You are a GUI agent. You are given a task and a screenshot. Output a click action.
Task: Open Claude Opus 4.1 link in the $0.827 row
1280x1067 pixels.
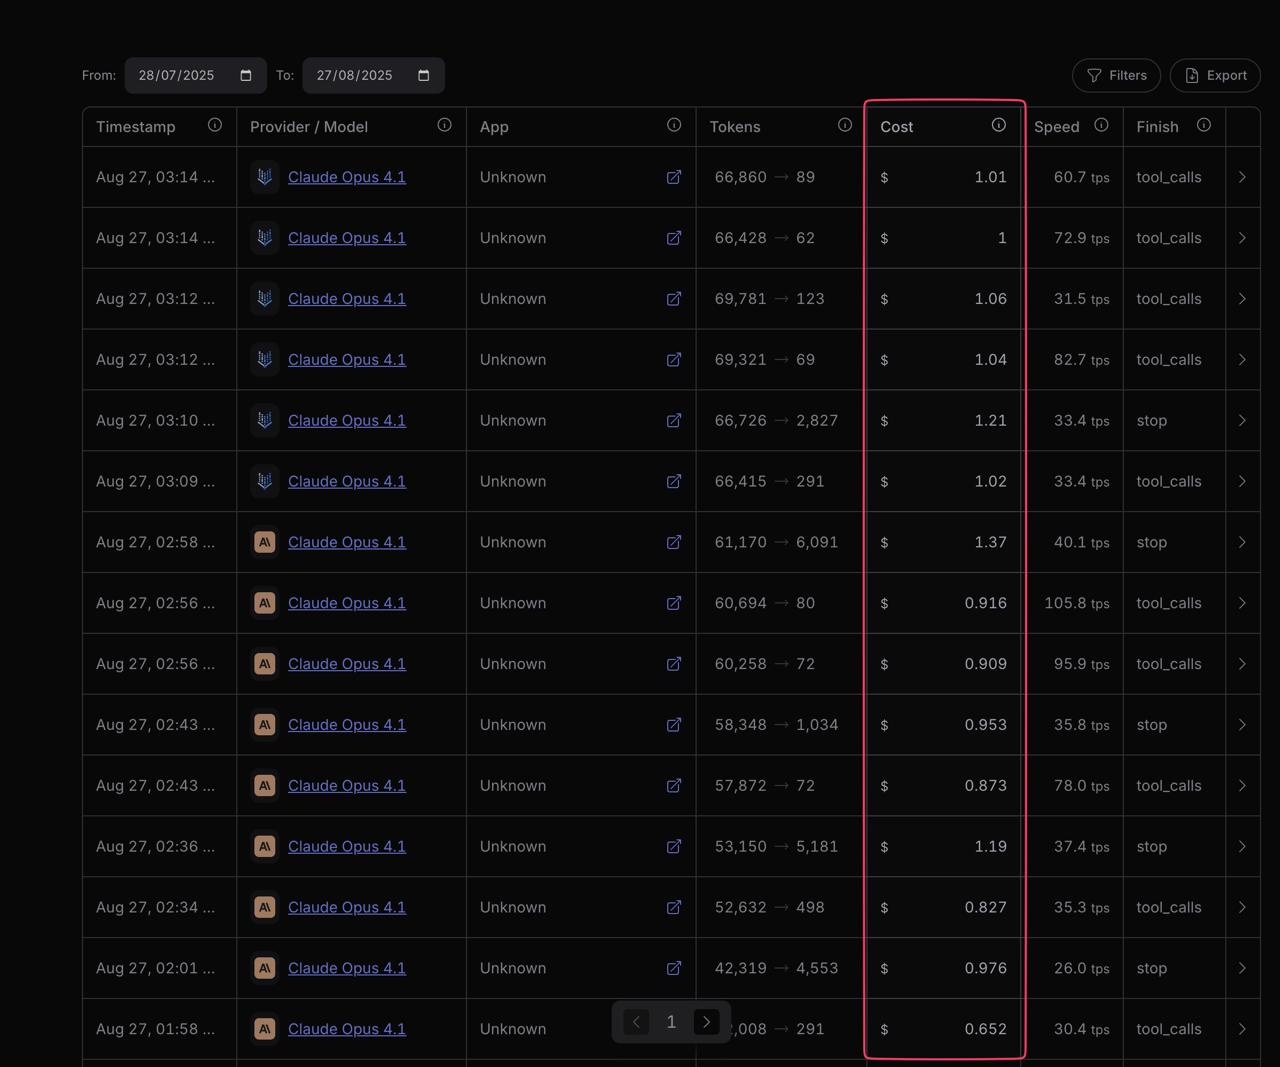coord(347,908)
